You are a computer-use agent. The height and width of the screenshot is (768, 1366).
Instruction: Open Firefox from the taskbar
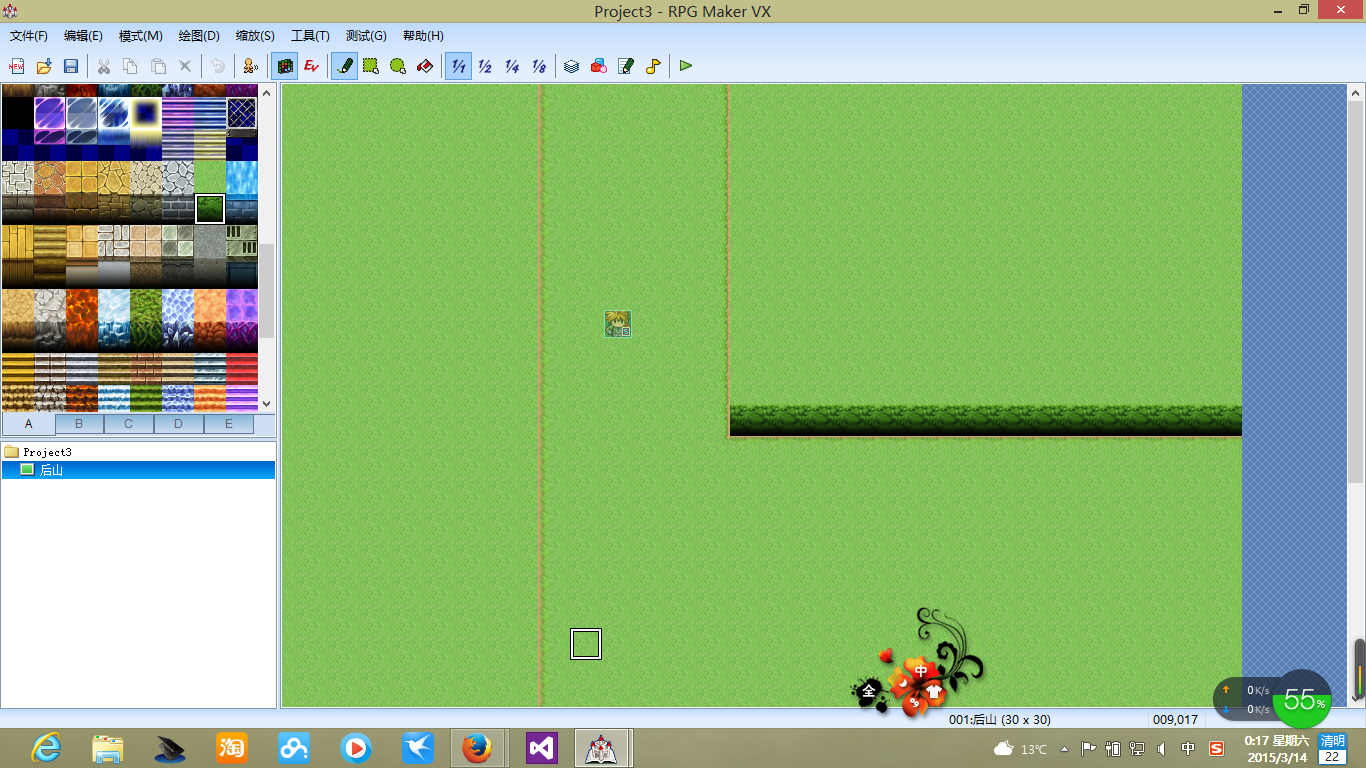pyautogui.click(x=478, y=747)
